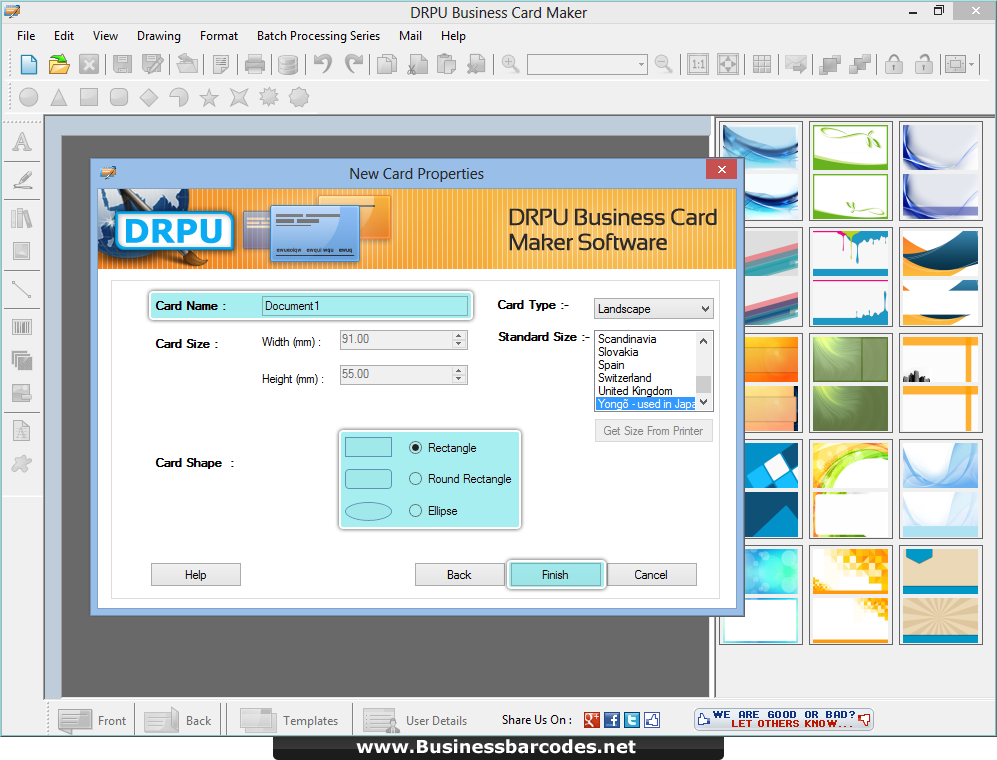
Task: Click the Save floppy disk icon
Action: (x=122, y=64)
